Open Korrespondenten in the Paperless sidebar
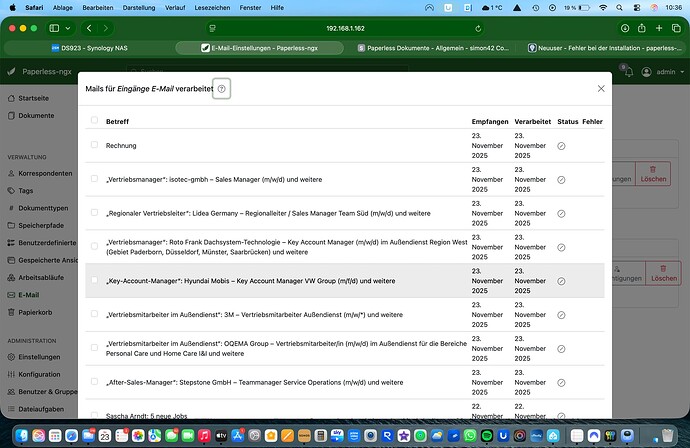Viewport: 690px width, 448px height. [x=40, y=173]
